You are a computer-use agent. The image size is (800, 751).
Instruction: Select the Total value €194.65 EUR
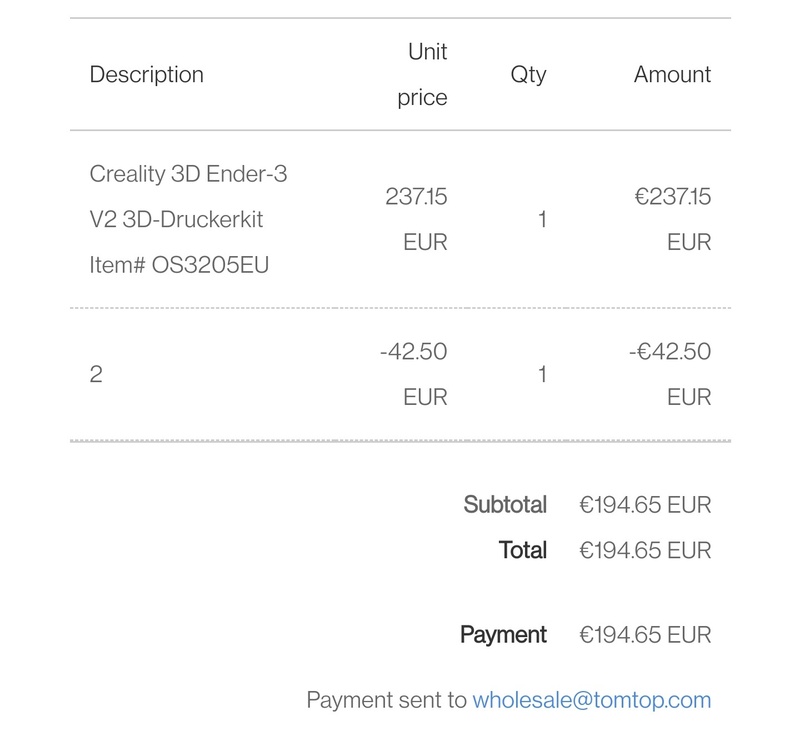pos(645,550)
